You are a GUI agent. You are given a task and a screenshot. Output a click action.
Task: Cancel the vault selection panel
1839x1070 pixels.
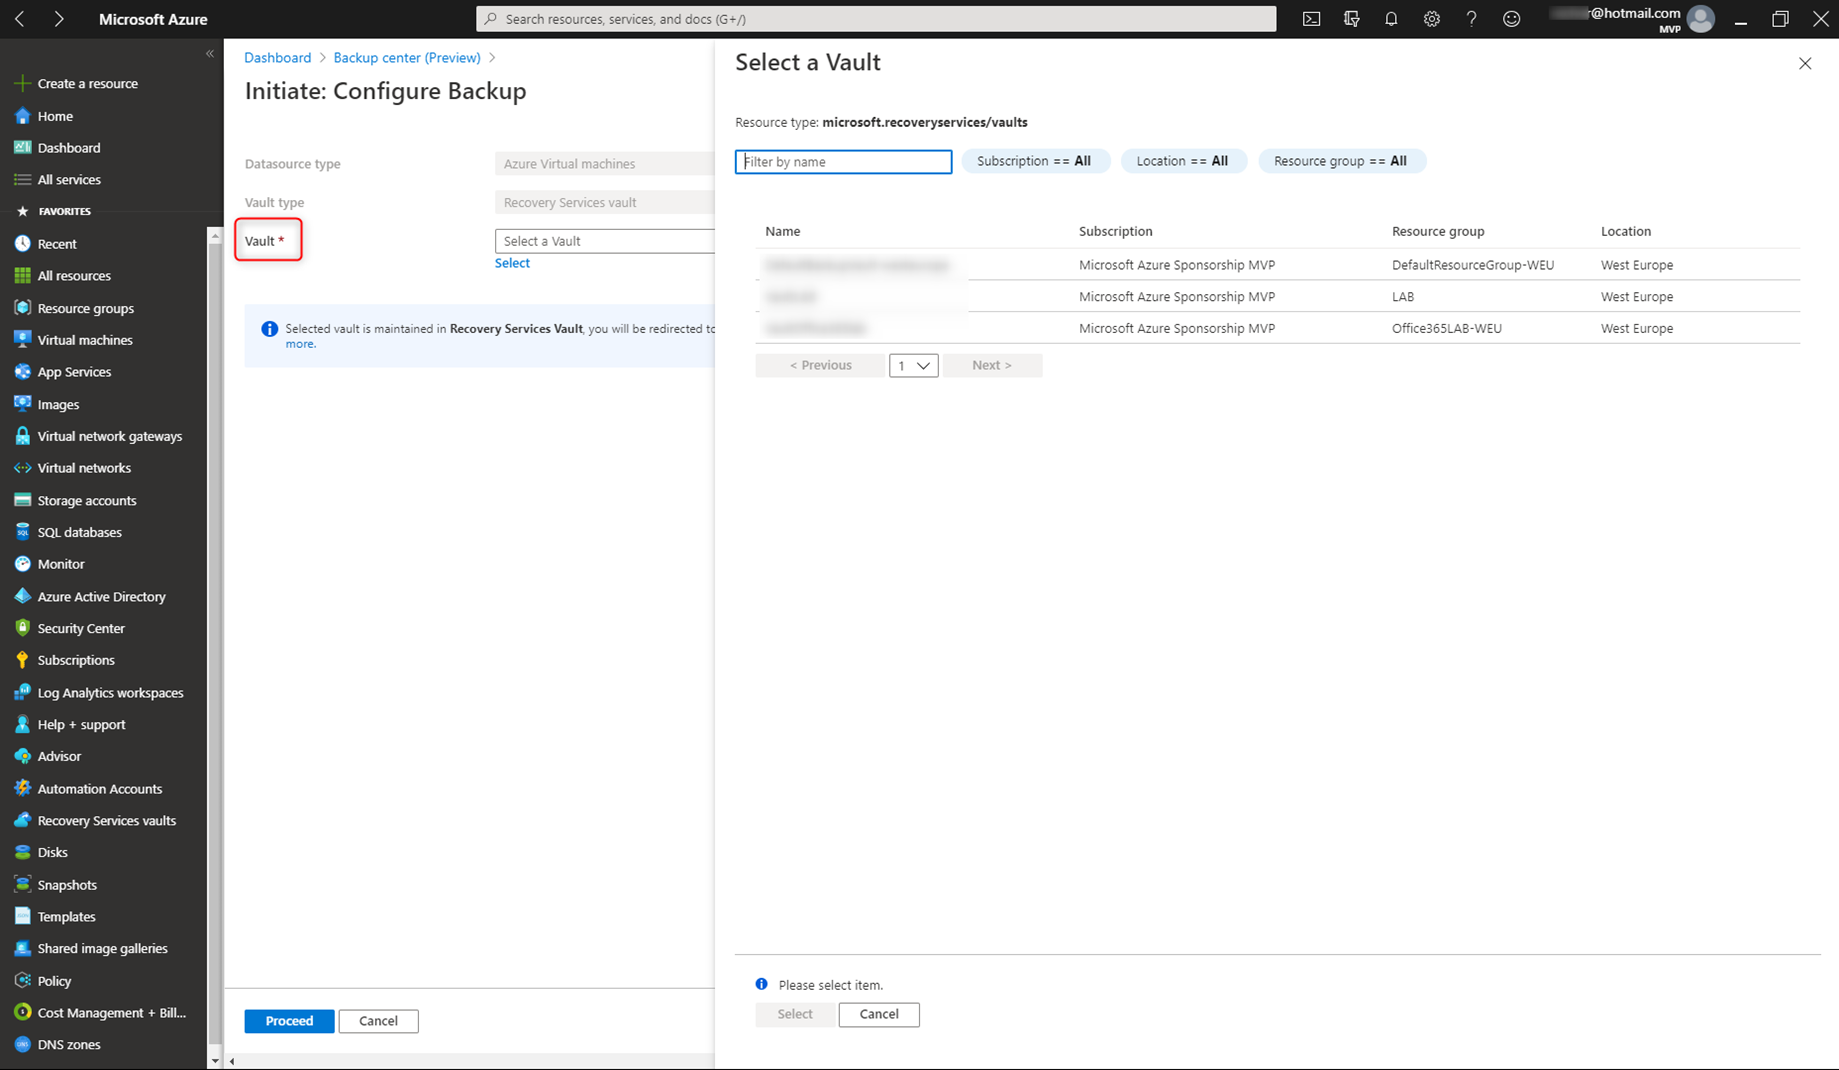pyautogui.click(x=879, y=1014)
